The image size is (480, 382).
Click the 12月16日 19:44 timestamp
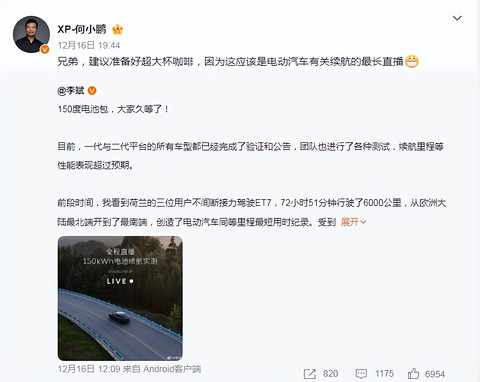click(89, 45)
